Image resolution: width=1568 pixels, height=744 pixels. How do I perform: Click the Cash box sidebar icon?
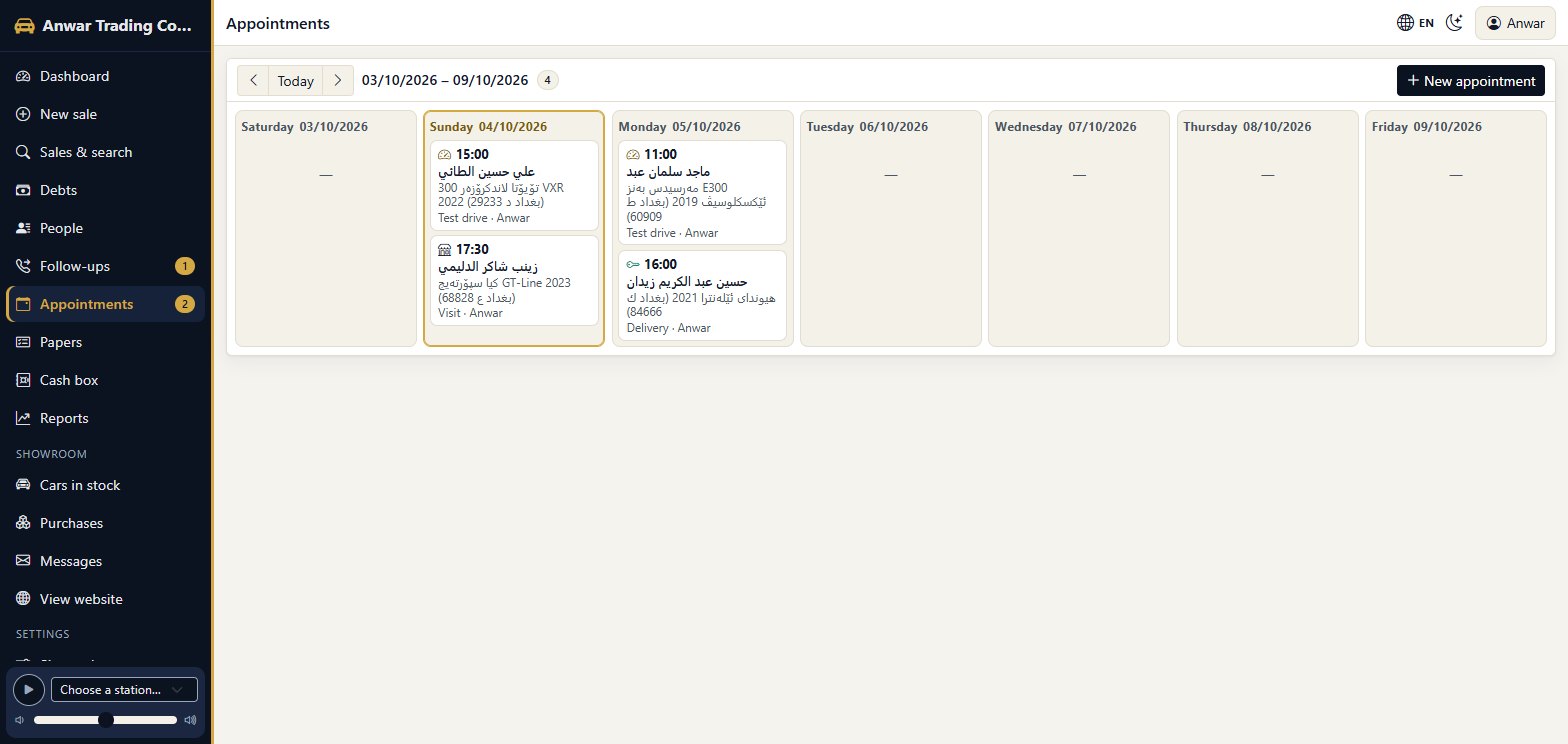point(24,380)
